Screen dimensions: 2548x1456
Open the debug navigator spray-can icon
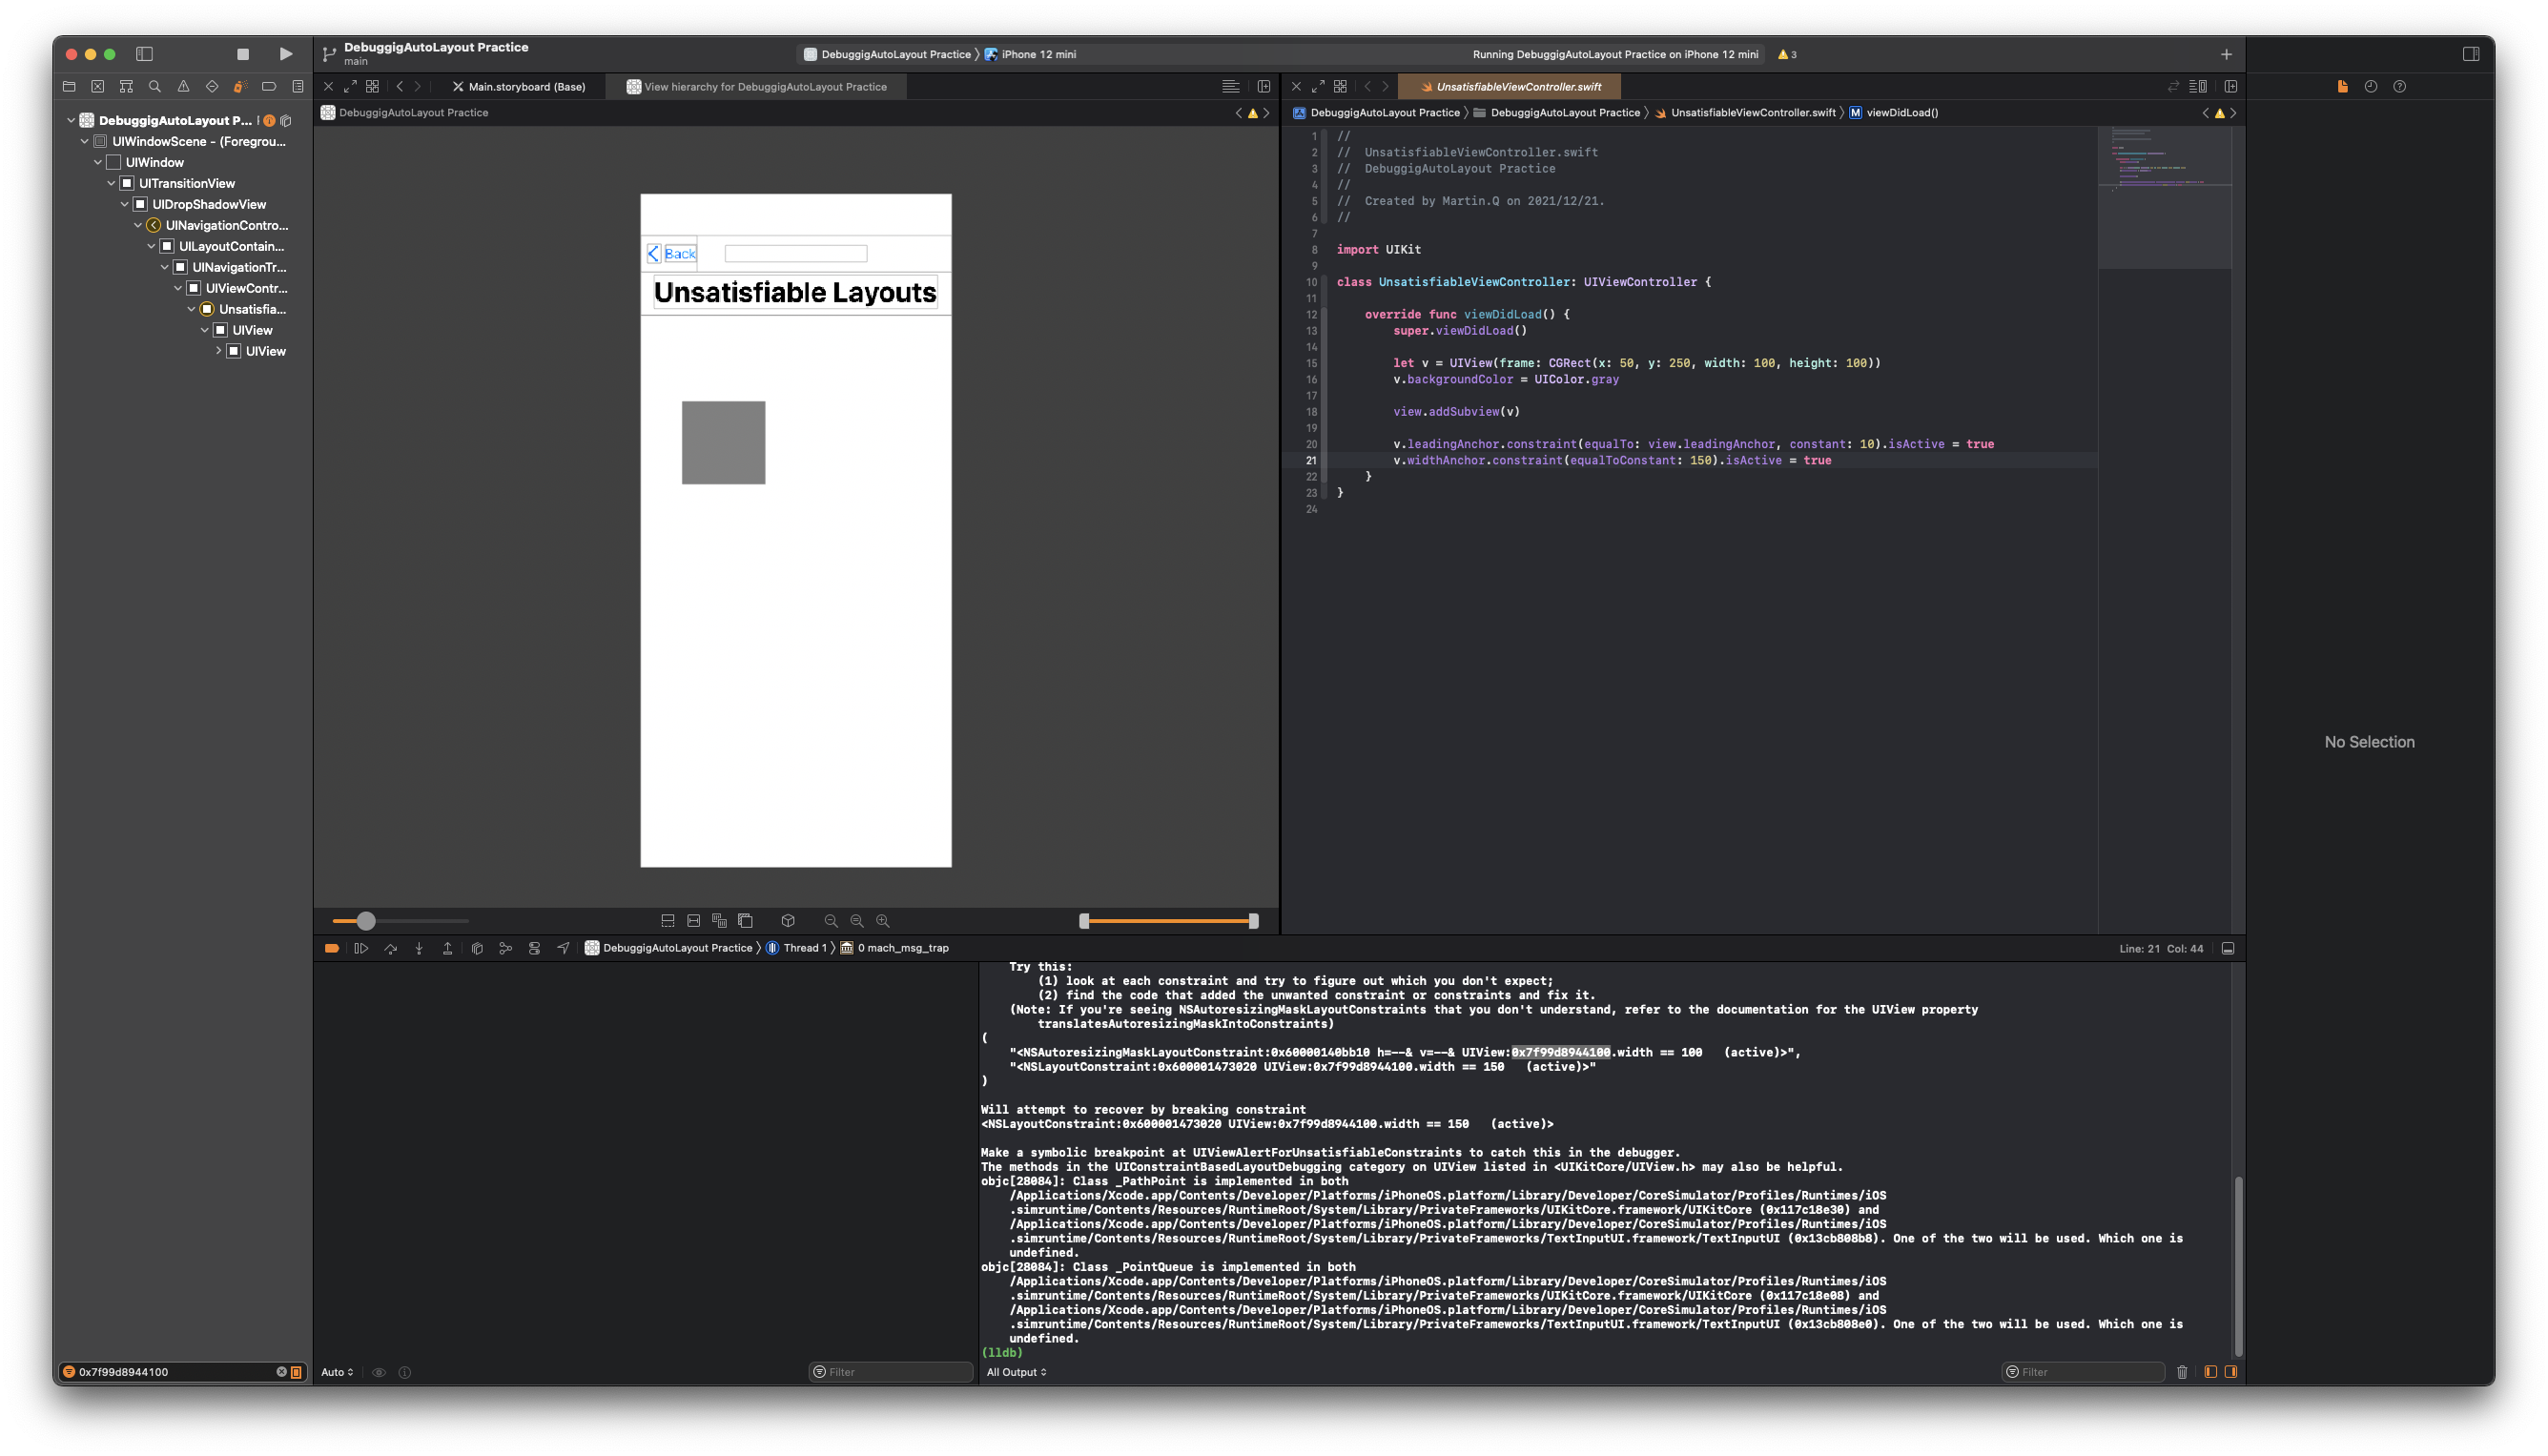coord(240,86)
